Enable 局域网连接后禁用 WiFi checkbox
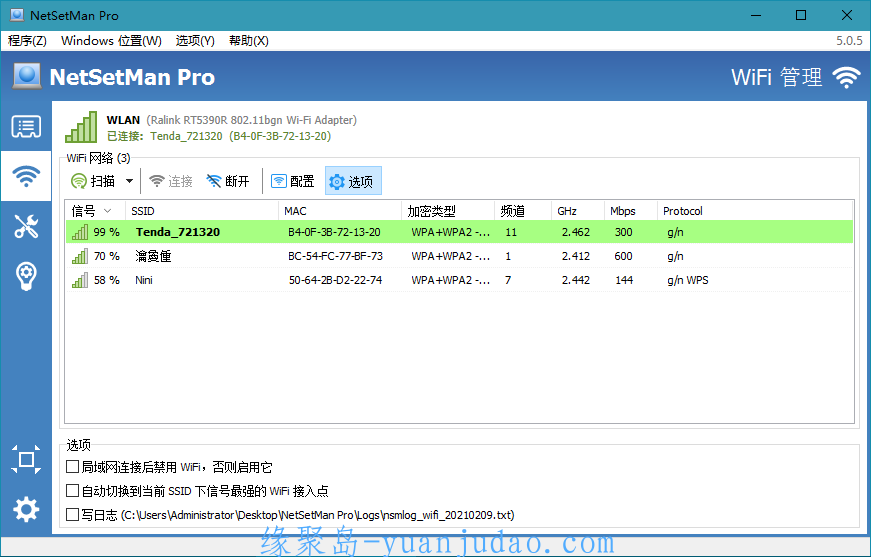871x557 pixels. pyautogui.click(x=72, y=466)
